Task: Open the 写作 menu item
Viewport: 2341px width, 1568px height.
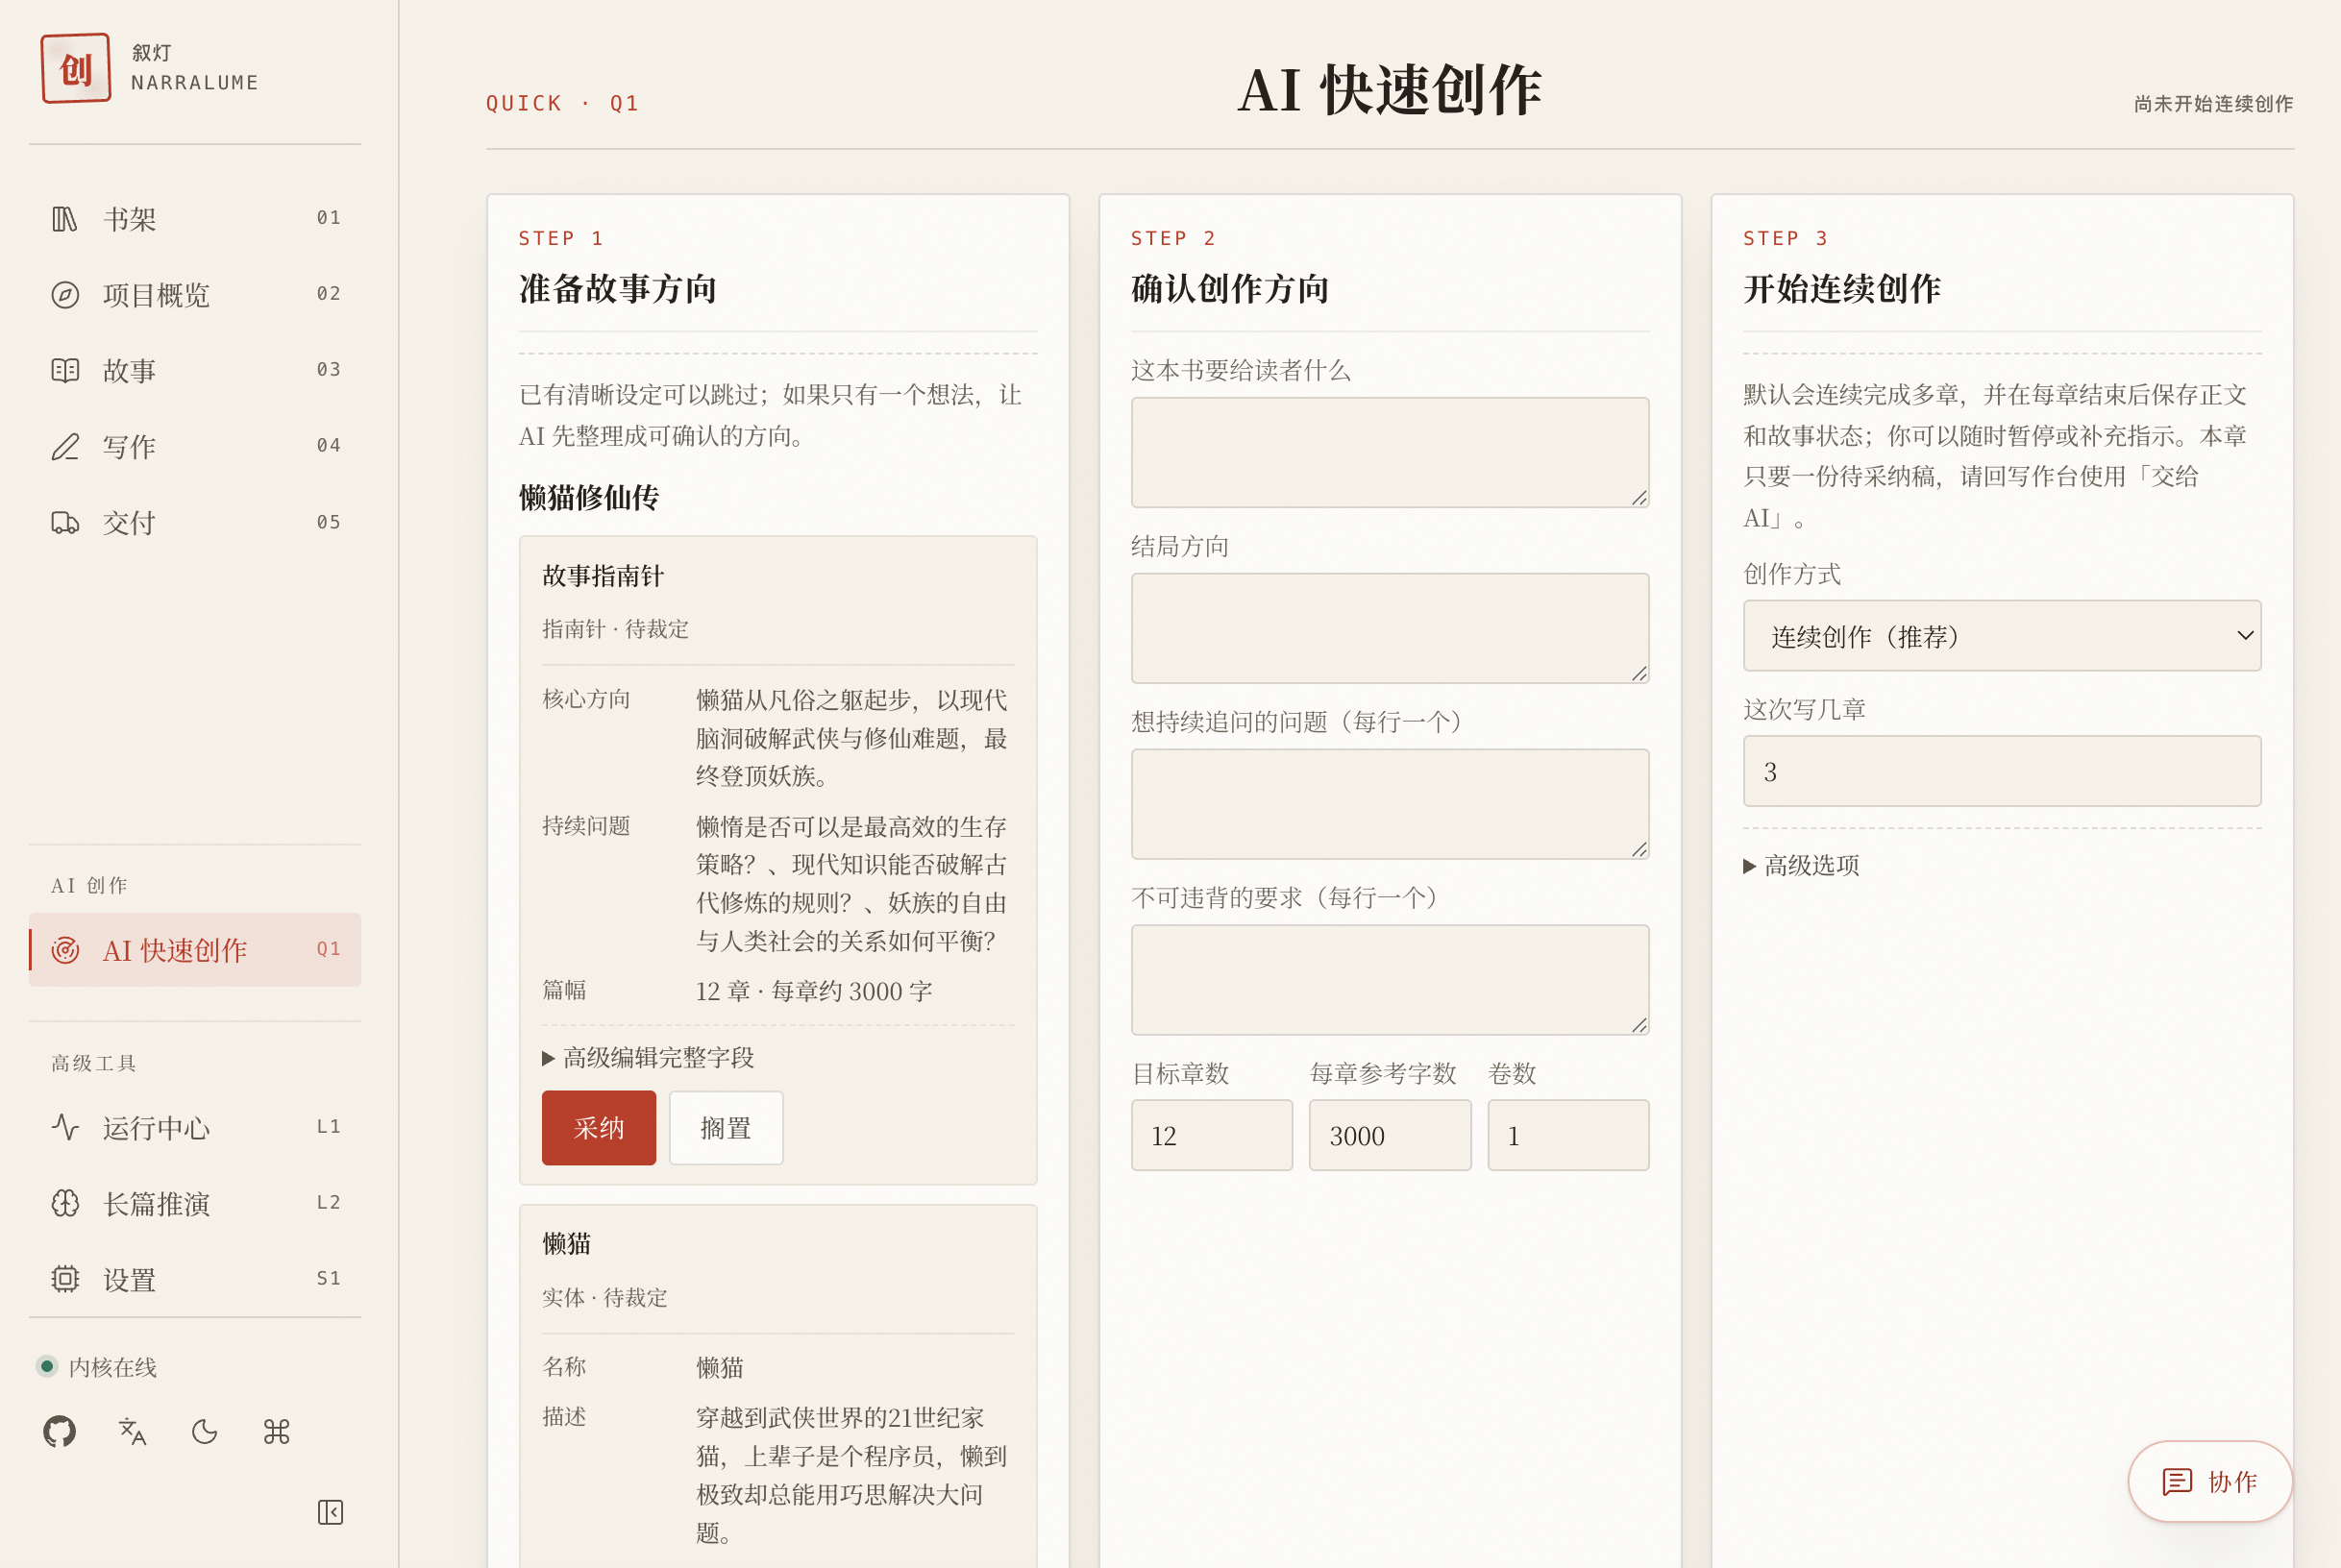Action: click(x=195, y=447)
